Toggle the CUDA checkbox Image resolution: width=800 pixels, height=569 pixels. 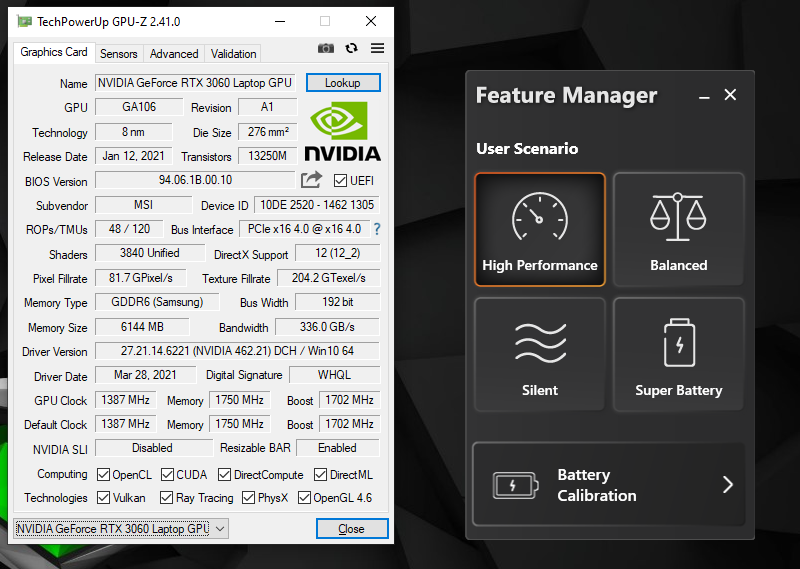click(x=167, y=475)
